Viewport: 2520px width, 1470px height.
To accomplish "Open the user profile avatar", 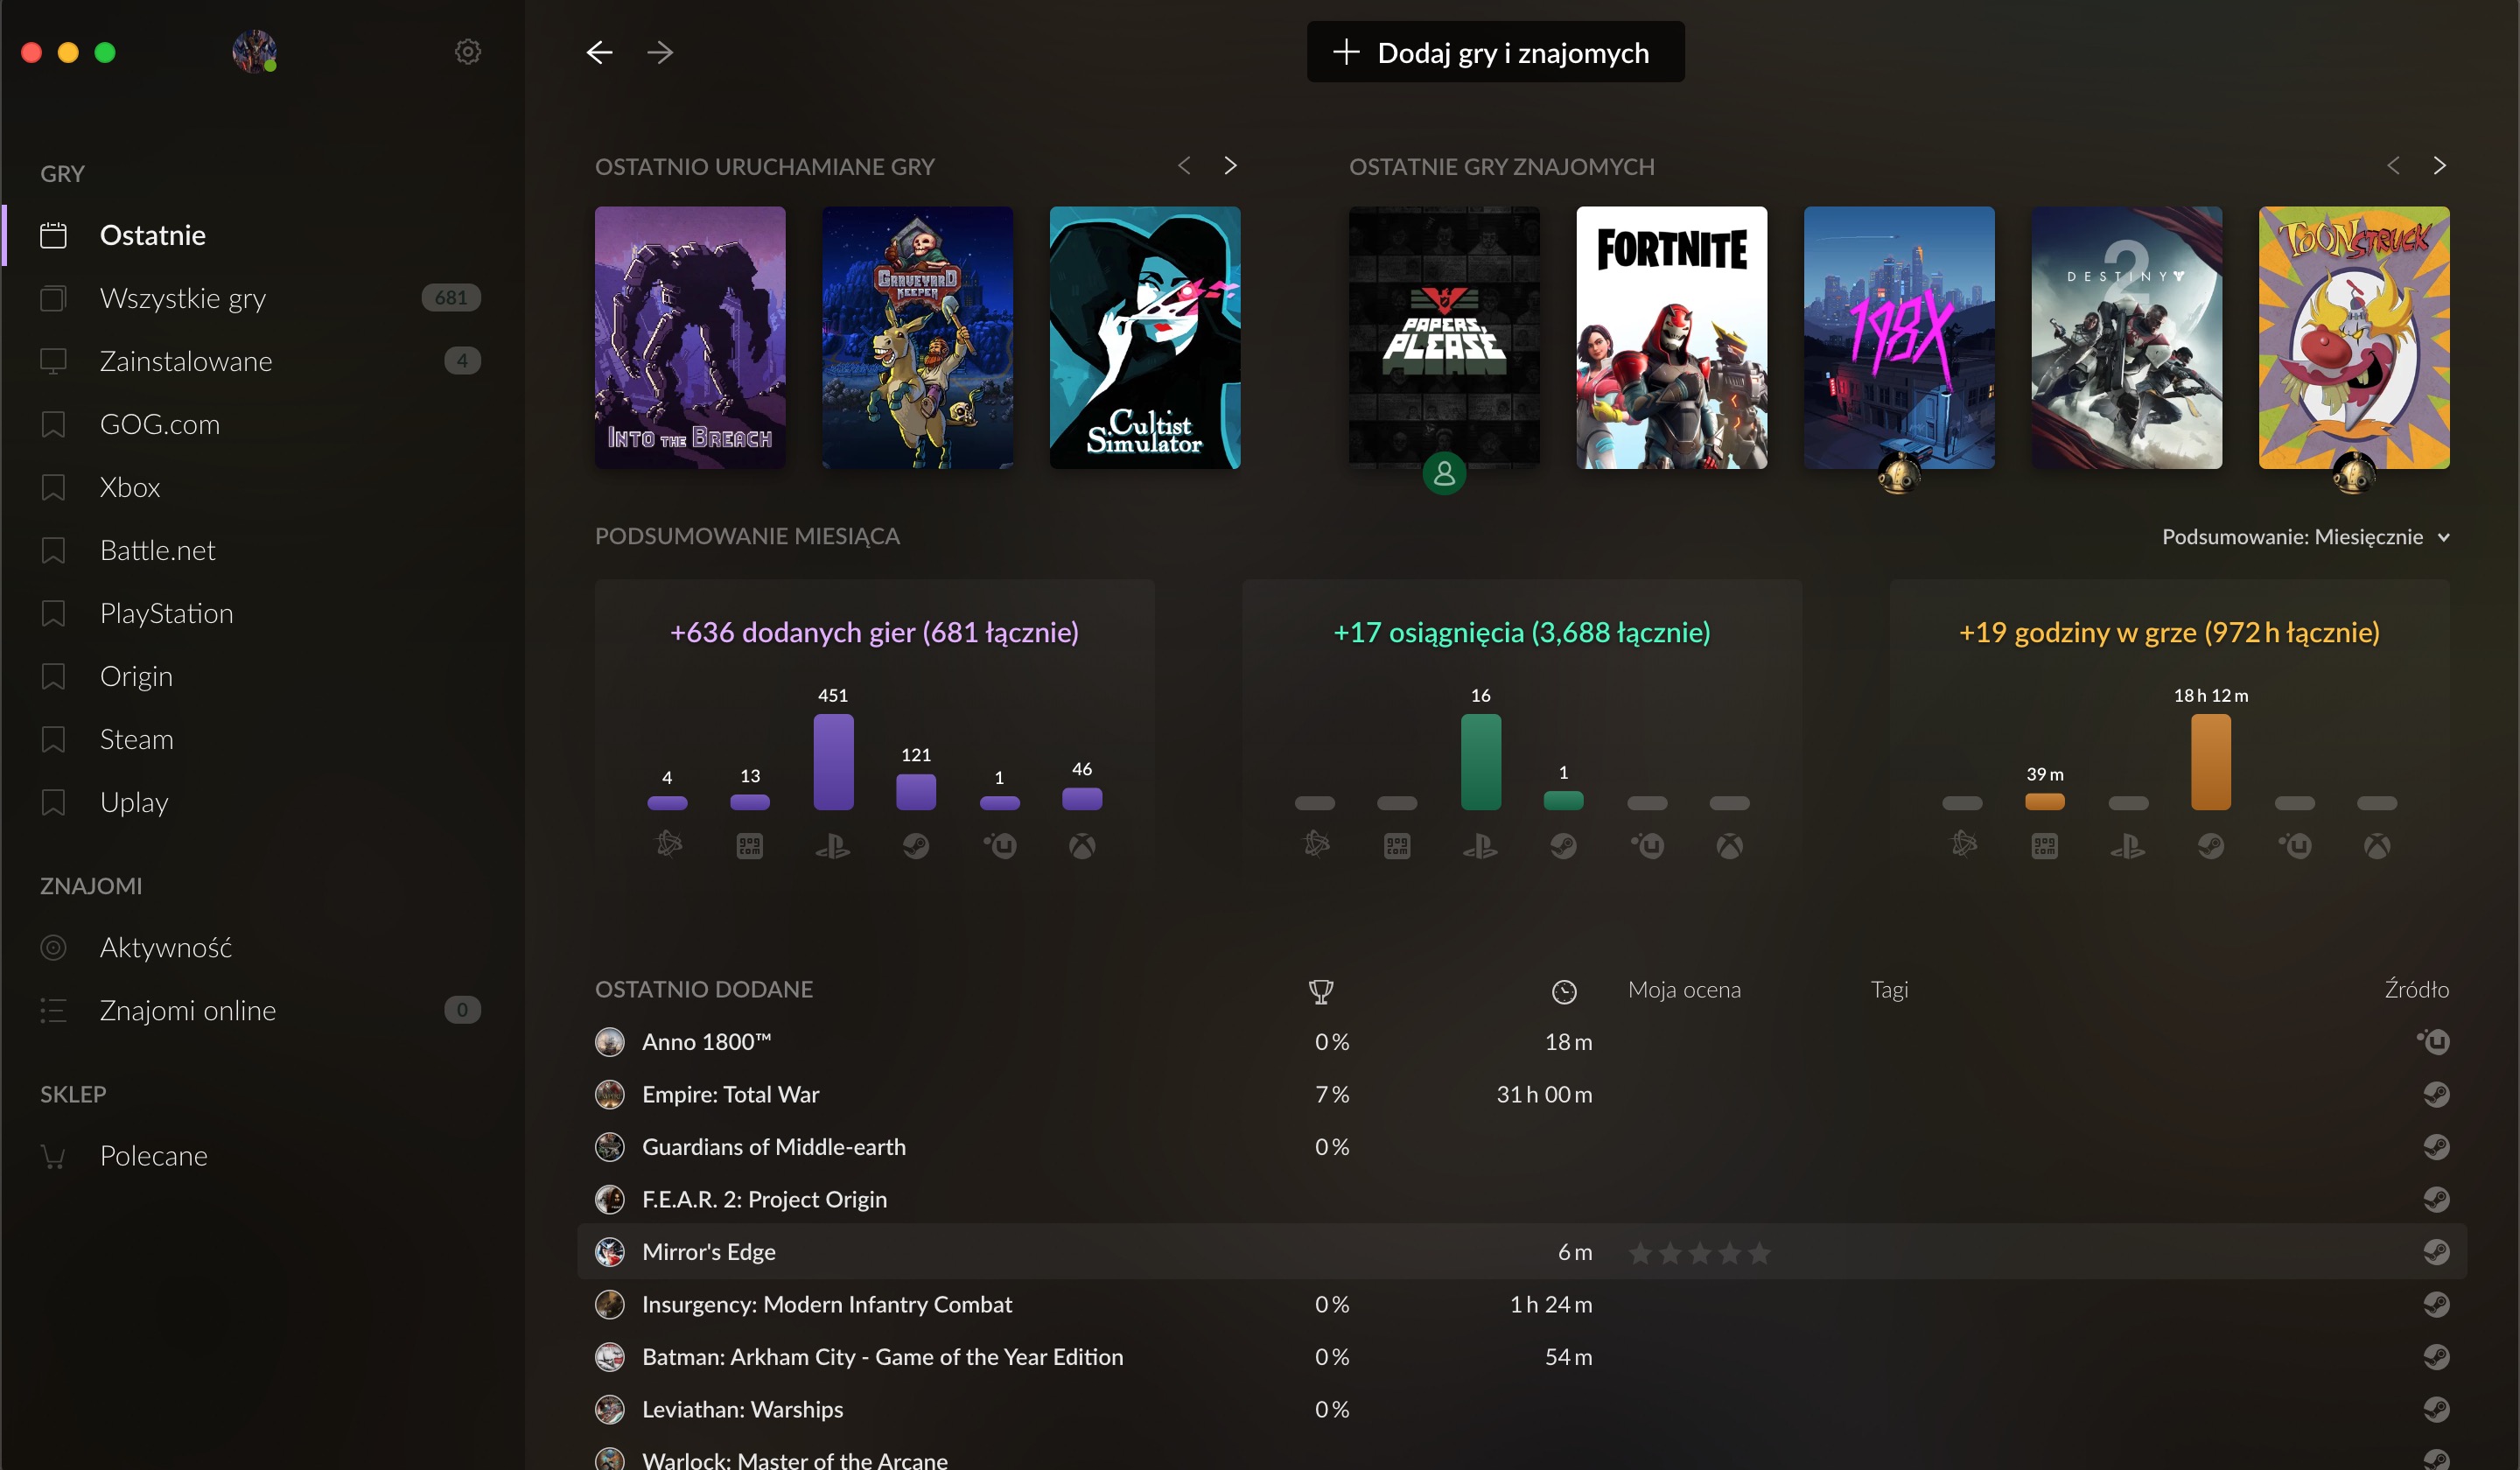I will click(254, 51).
